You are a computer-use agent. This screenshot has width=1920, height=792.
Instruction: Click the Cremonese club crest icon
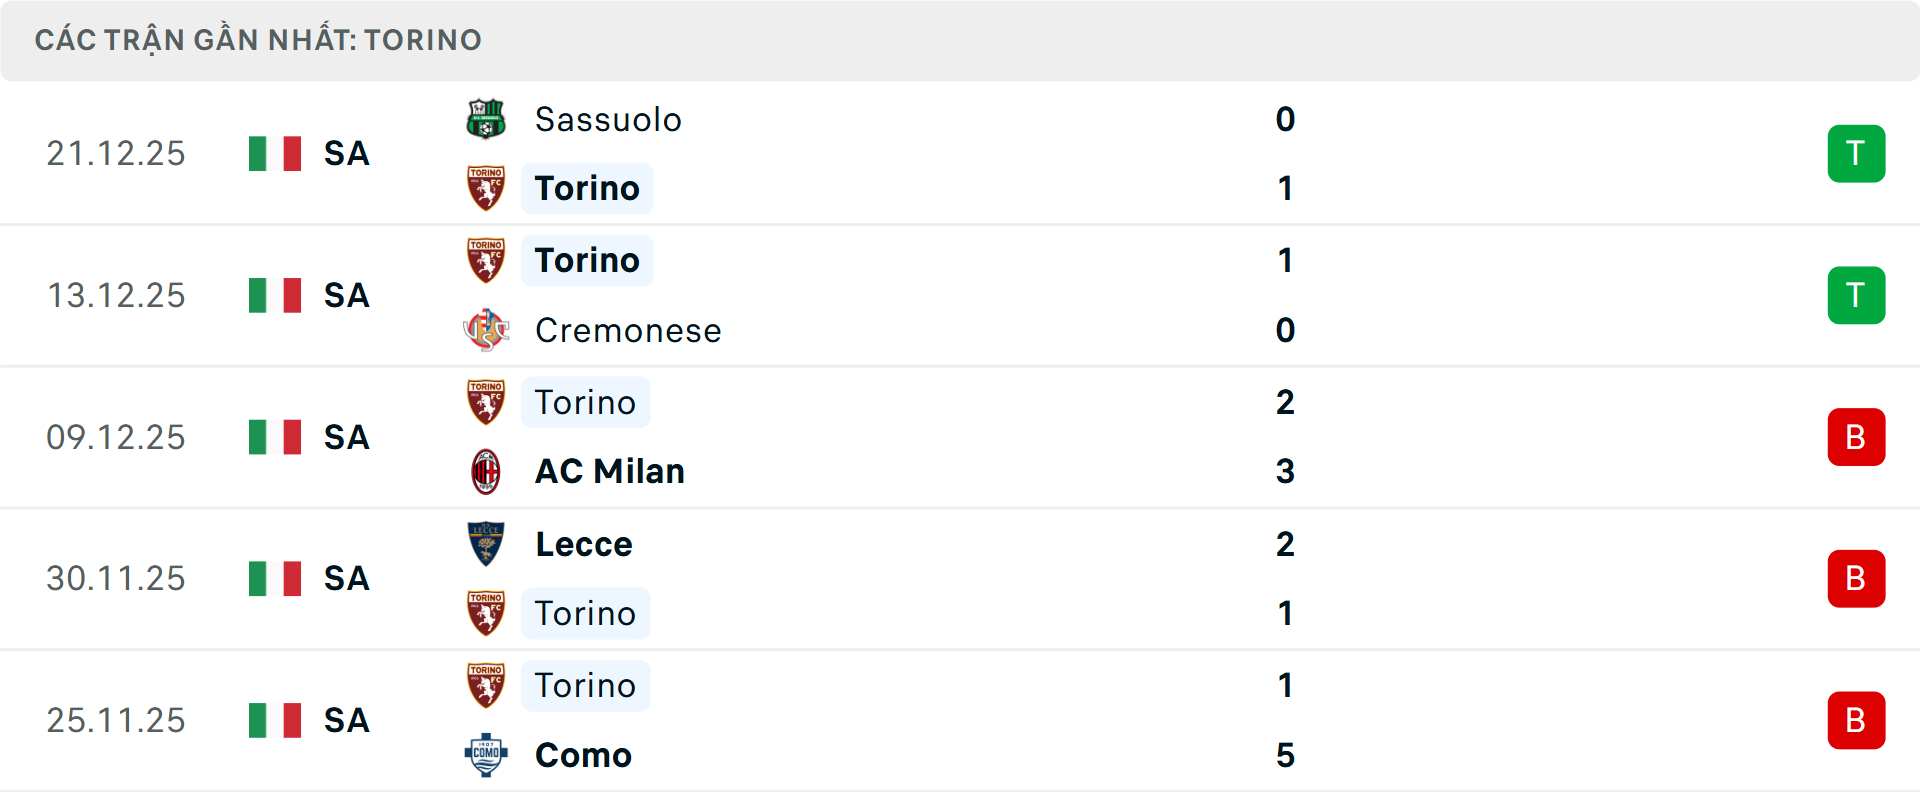click(486, 330)
